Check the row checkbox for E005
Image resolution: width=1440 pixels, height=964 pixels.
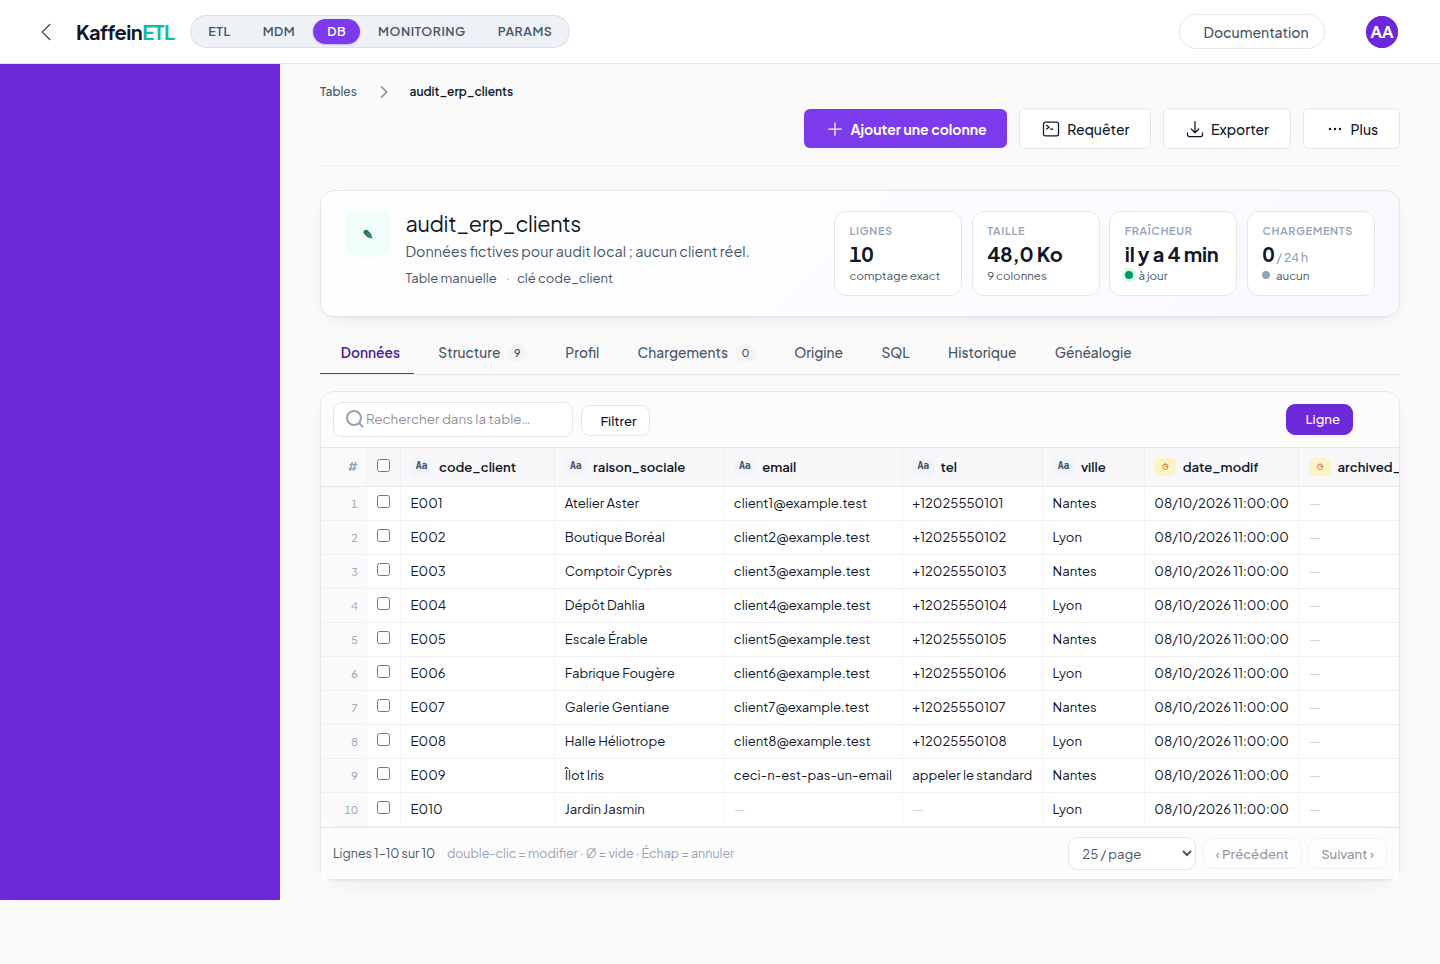pos(383,638)
